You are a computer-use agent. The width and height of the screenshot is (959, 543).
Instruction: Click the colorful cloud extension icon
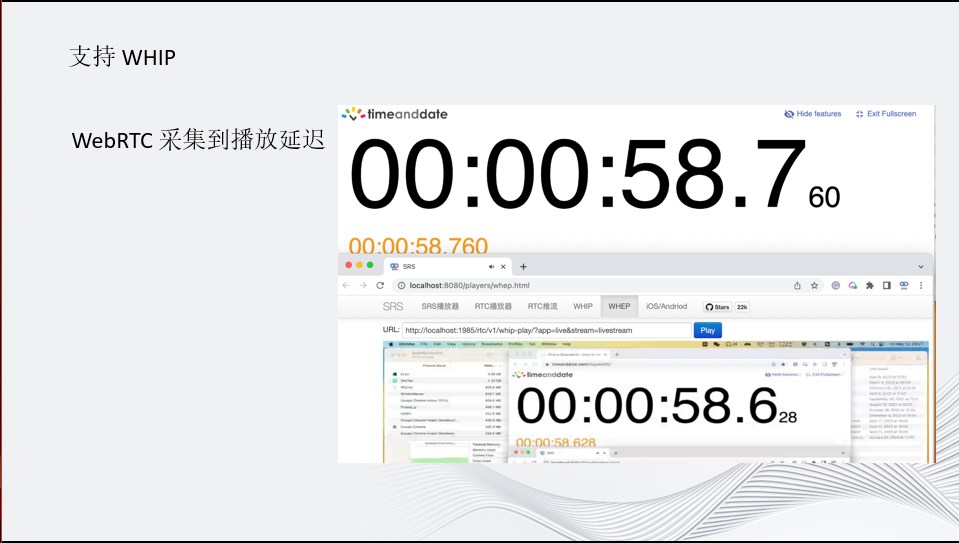[x=853, y=286]
